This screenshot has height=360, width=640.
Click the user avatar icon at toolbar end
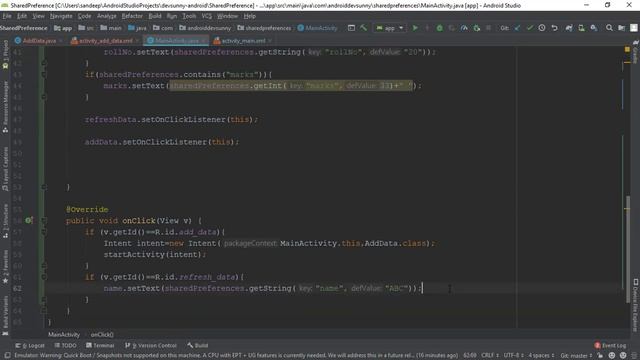(x=634, y=28)
